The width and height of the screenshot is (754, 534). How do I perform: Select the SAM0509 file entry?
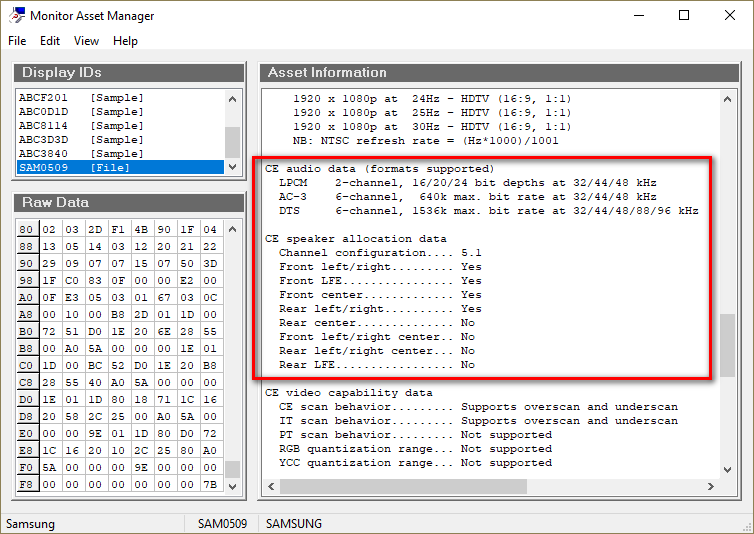click(82, 168)
